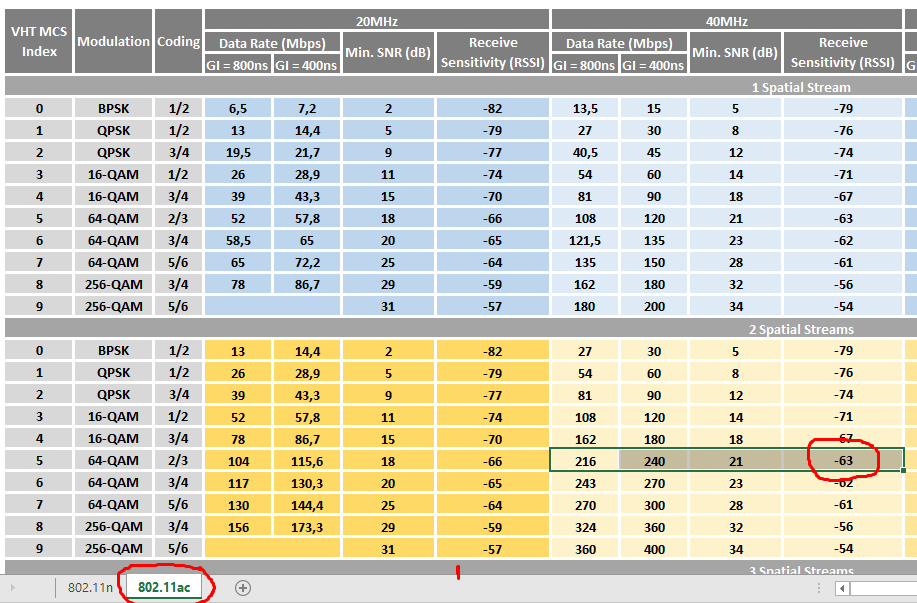Select the cell with value 117
The image size is (917, 603).
237,483
